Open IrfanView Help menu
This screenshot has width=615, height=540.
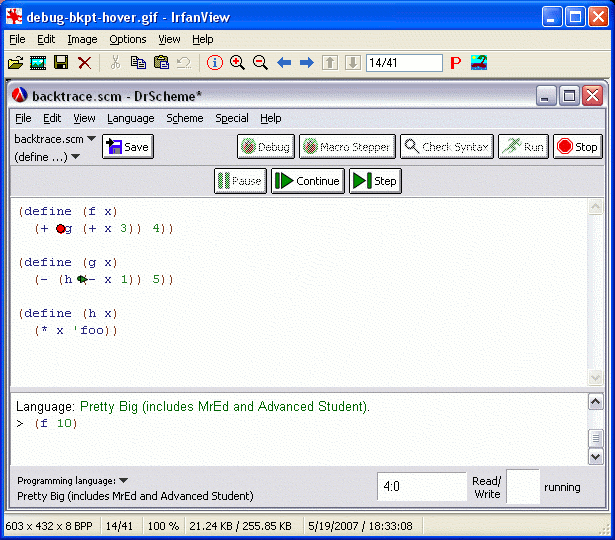(203, 39)
